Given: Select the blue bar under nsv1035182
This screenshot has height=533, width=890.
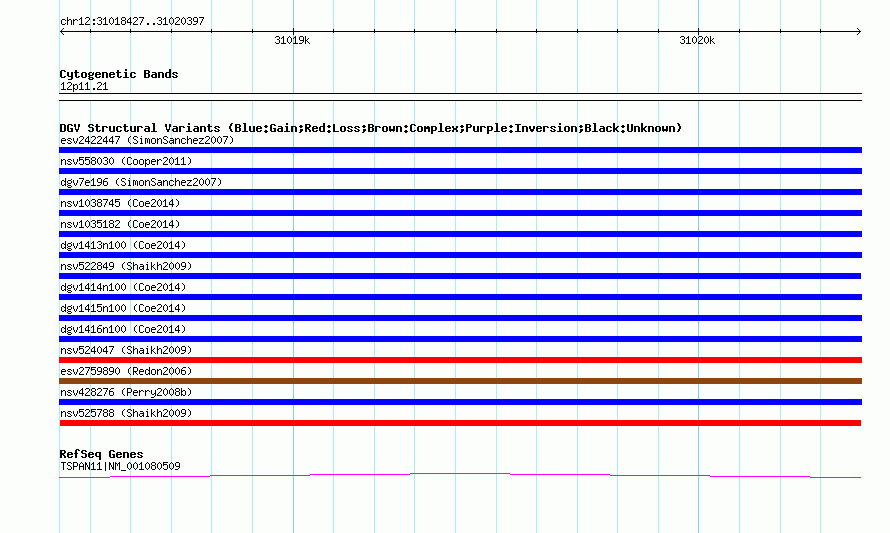Looking at the screenshot, I should coord(460,234).
